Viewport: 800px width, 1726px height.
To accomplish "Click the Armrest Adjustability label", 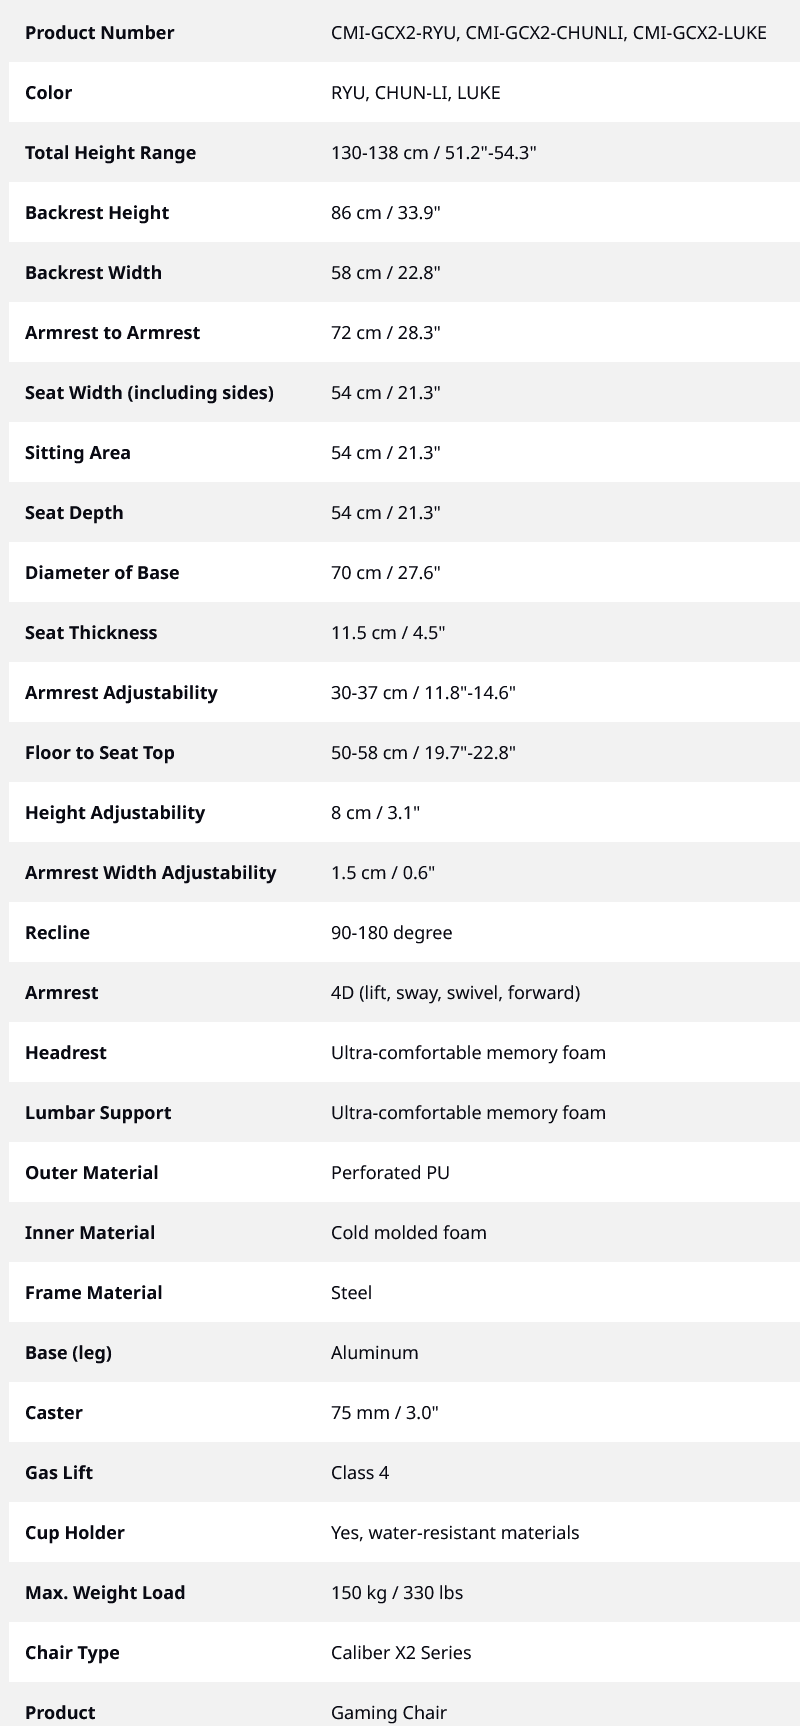I will [121, 693].
